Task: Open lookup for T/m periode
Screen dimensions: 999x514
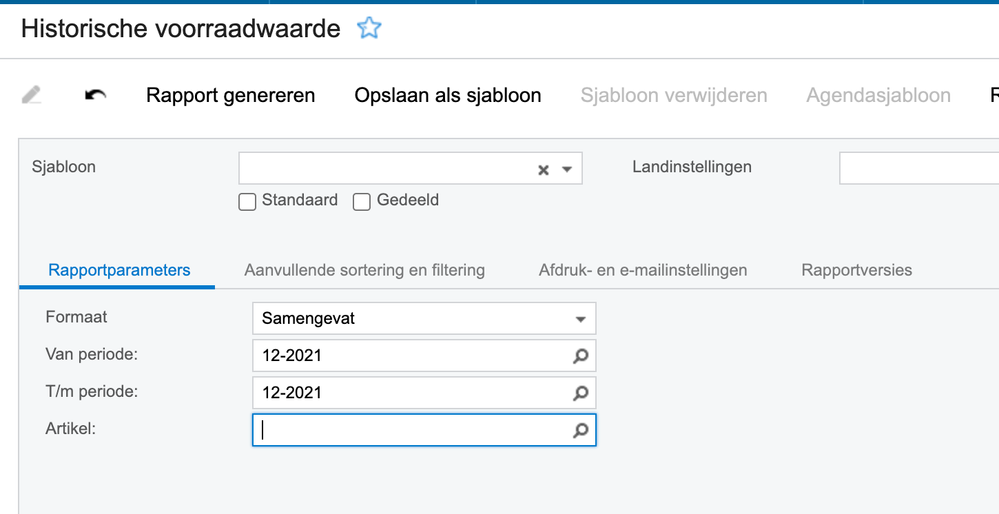Action: click(580, 393)
